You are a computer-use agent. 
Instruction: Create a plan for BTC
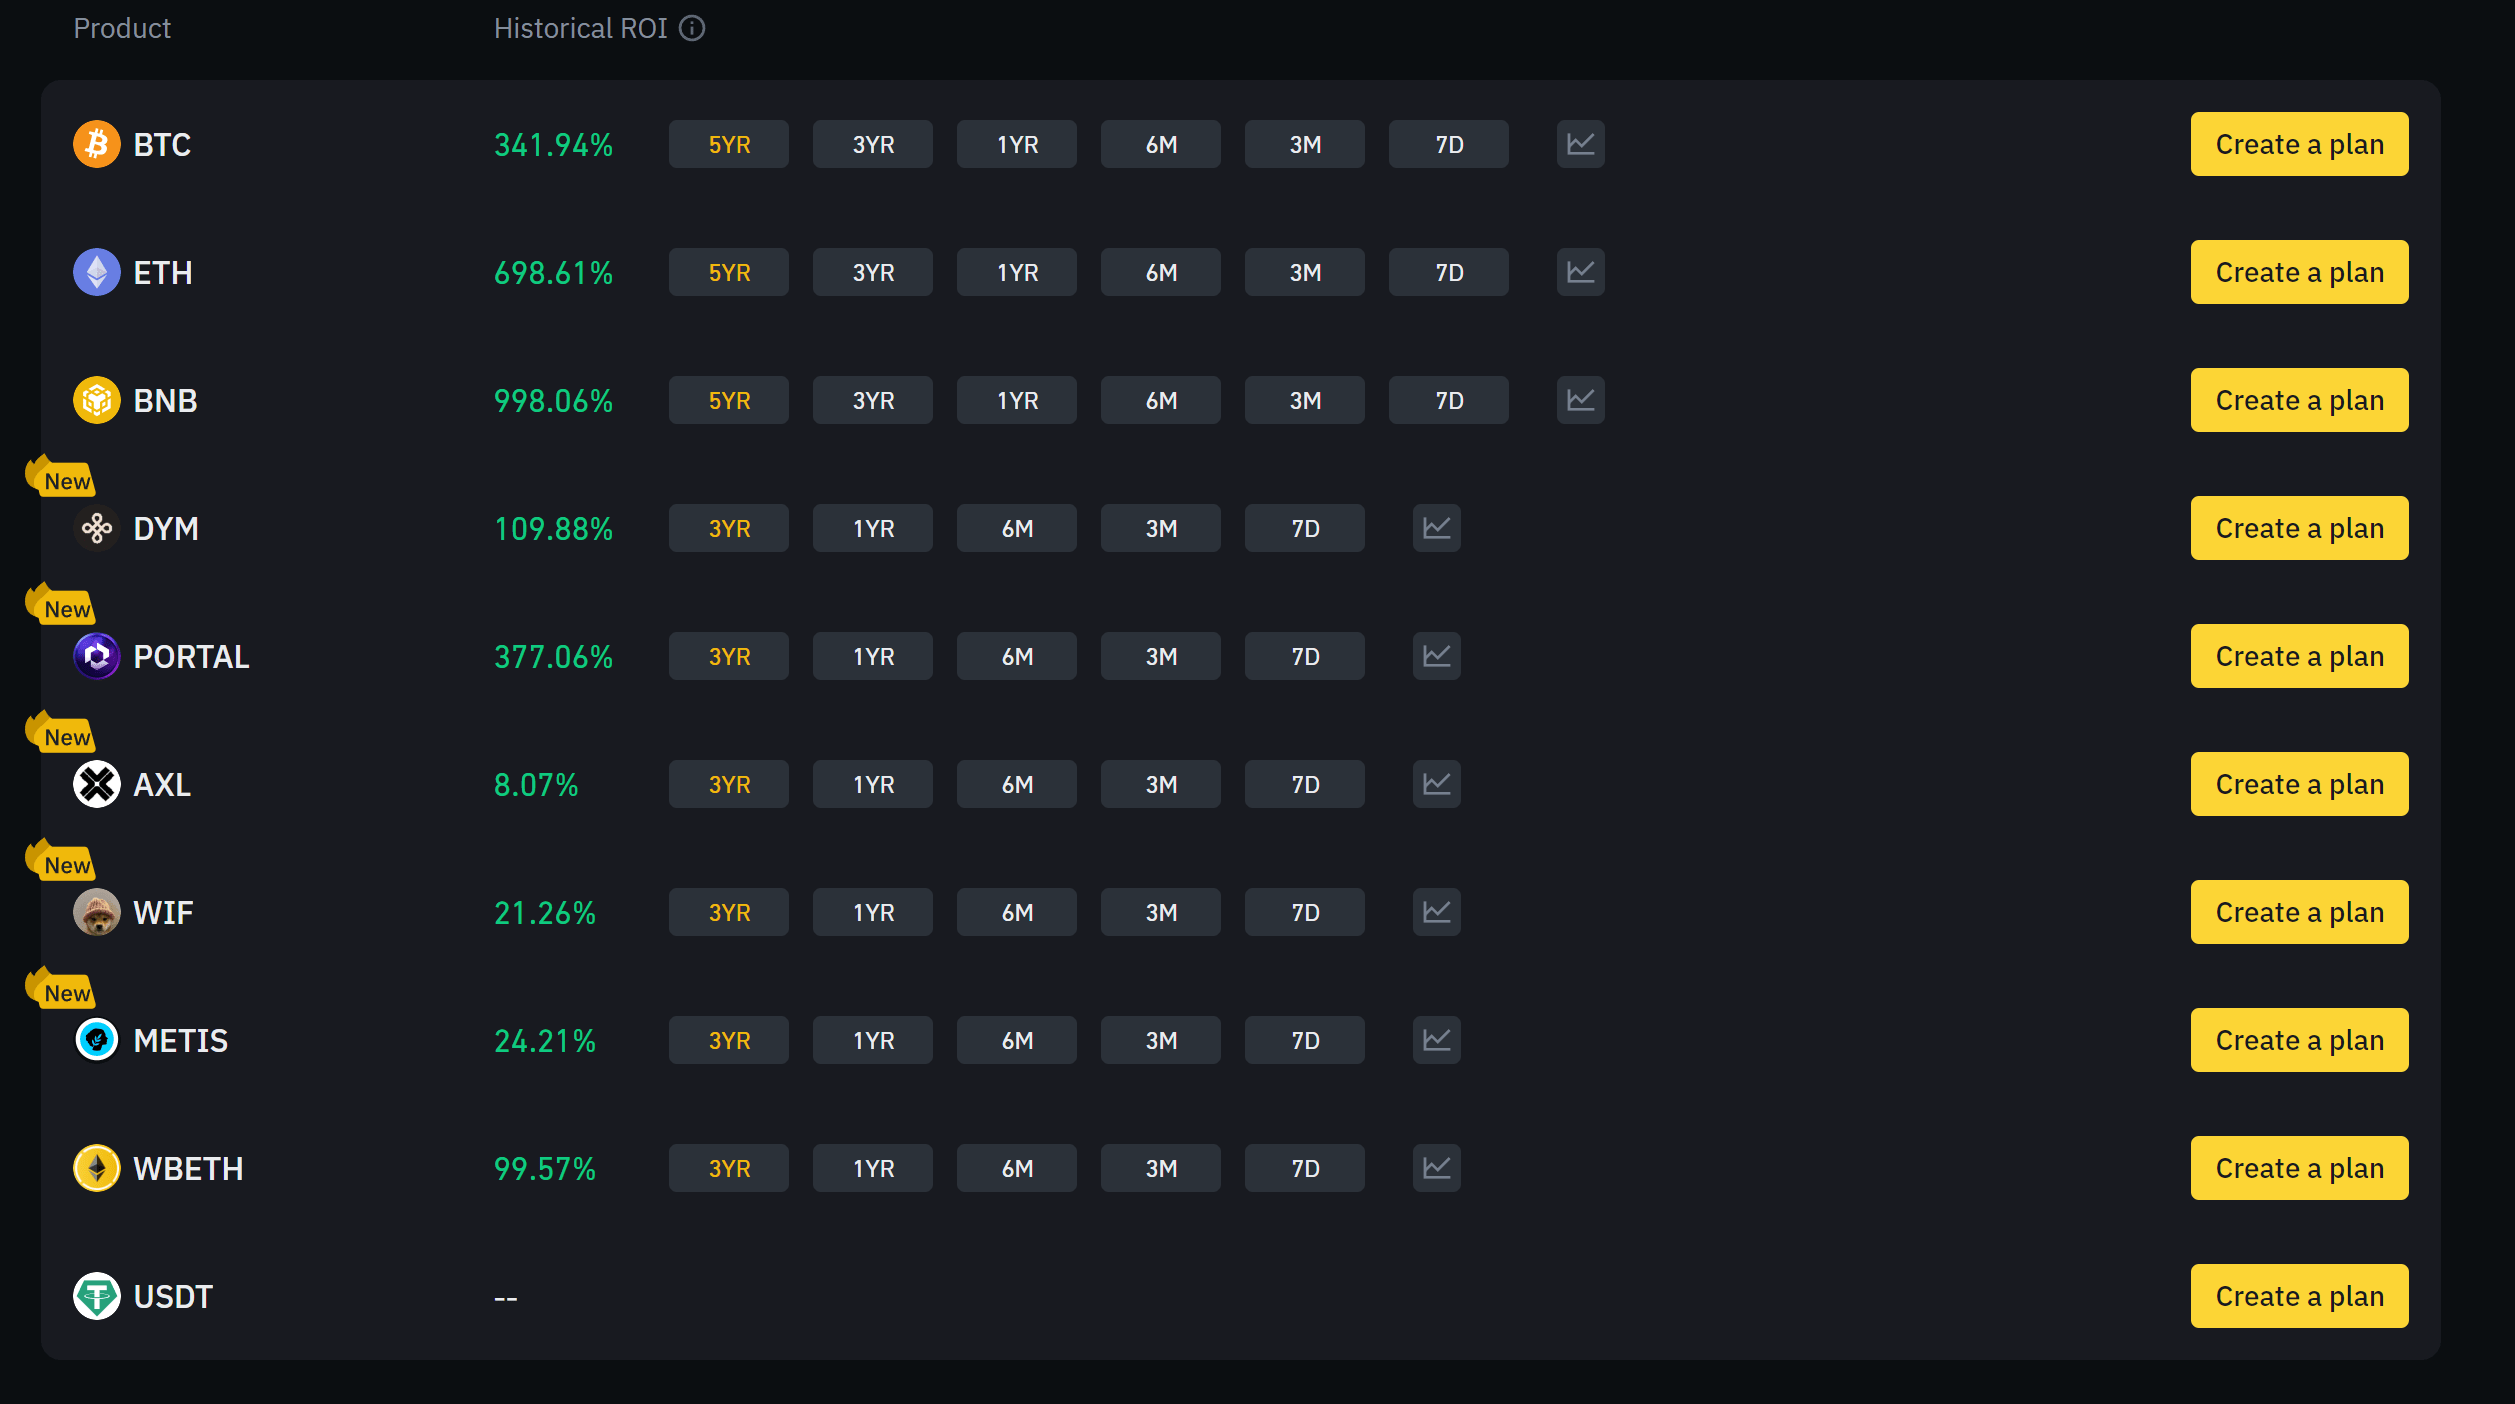tap(2299, 144)
